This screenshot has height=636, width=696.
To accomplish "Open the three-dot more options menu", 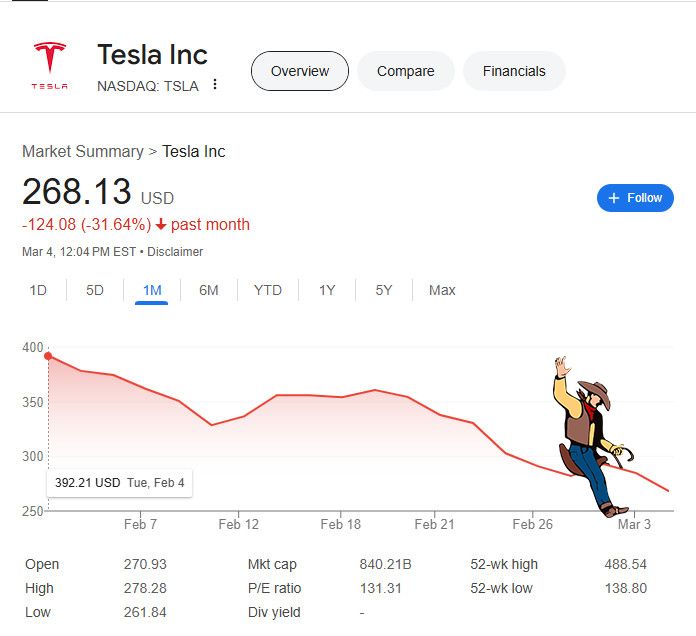I will (215, 84).
